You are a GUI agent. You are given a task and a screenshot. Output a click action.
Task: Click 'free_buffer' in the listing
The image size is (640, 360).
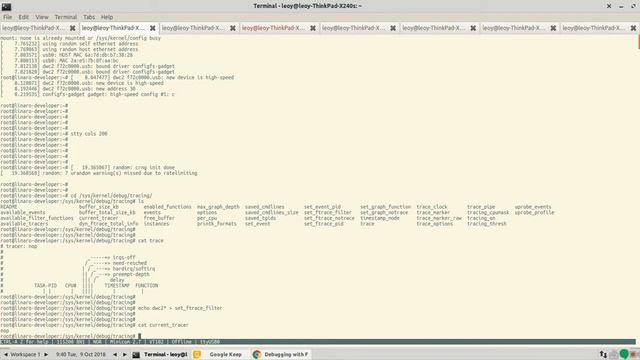coord(159,218)
